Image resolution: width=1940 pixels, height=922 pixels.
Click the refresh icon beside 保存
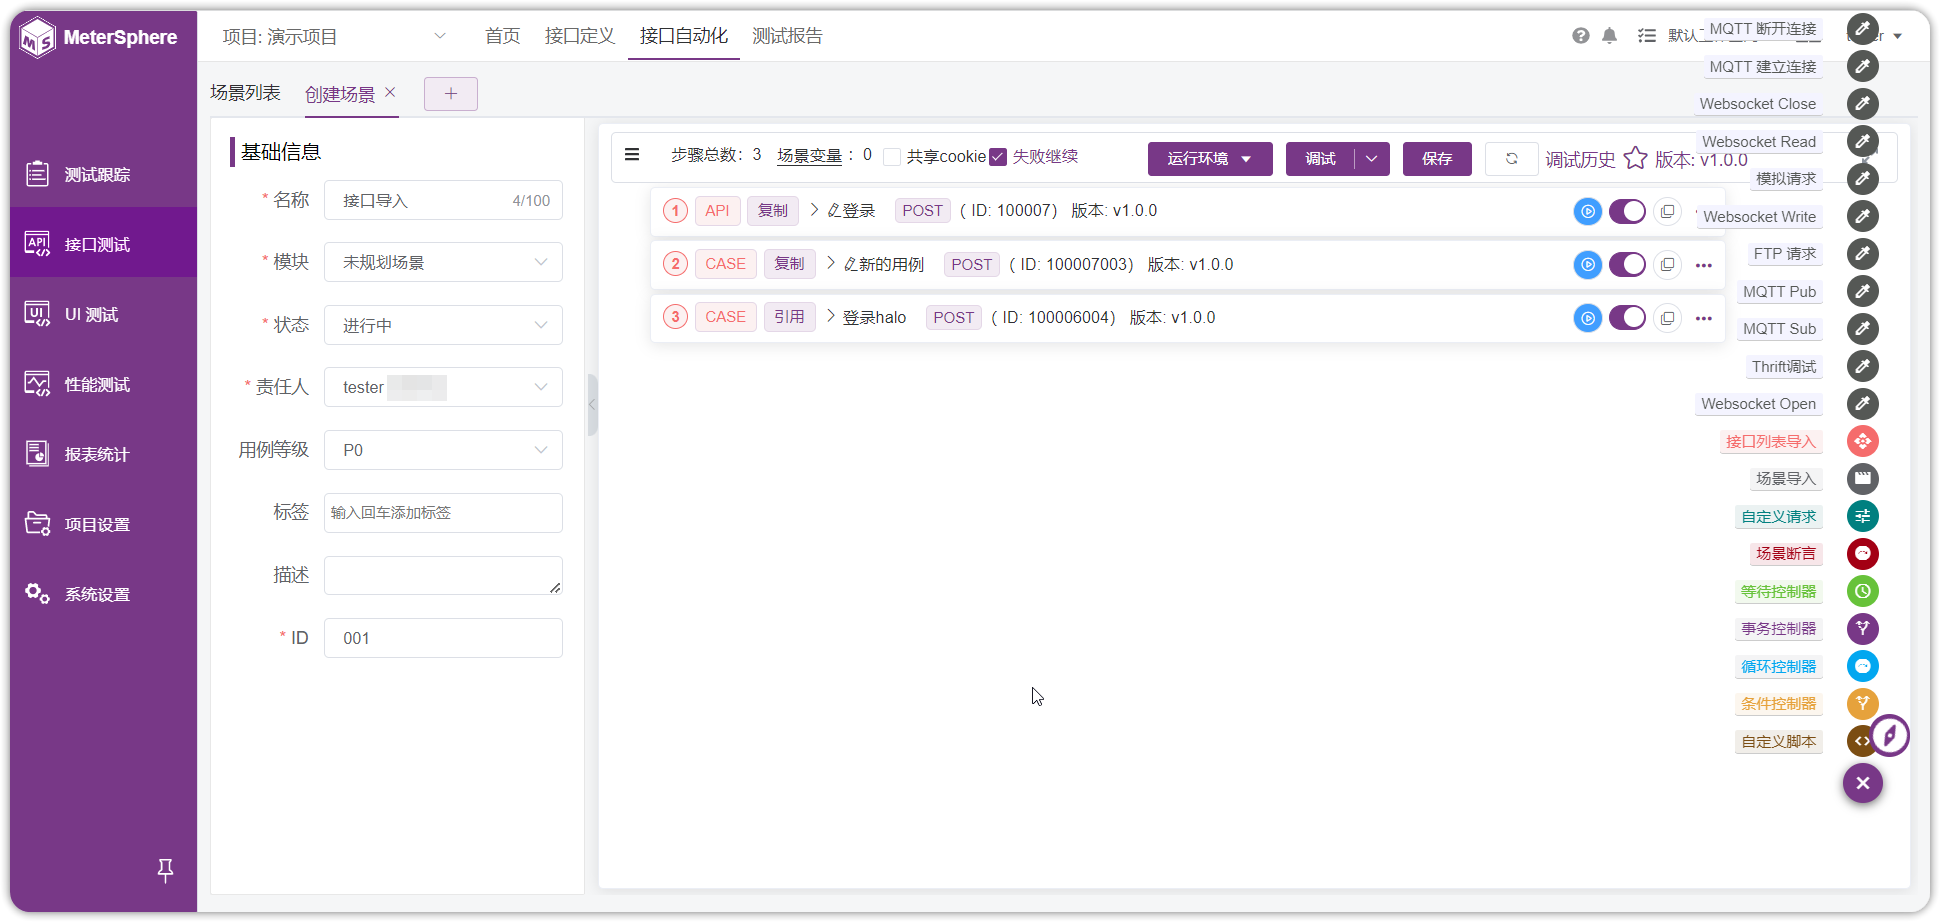pos(1511,159)
